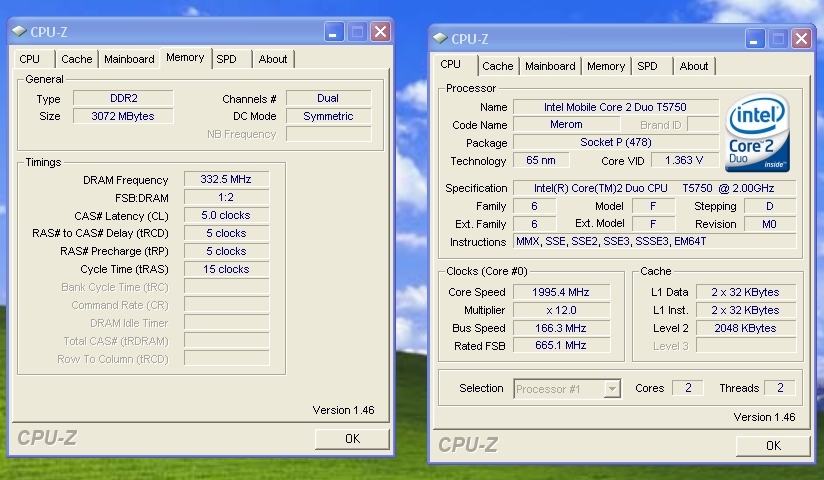824x480 pixels.
Task: Click the 15 clocks Cycle Time value
Action: tap(226, 269)
